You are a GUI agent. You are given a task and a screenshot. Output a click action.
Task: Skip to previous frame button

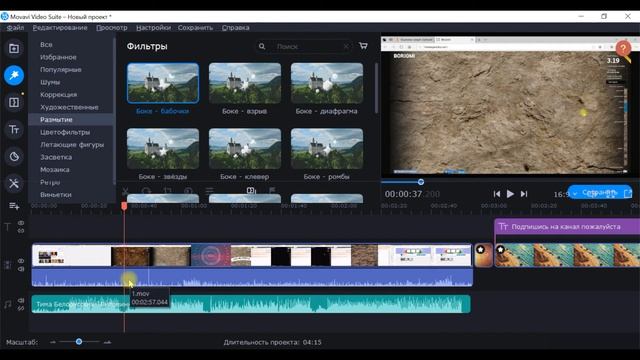pos(497,194)
